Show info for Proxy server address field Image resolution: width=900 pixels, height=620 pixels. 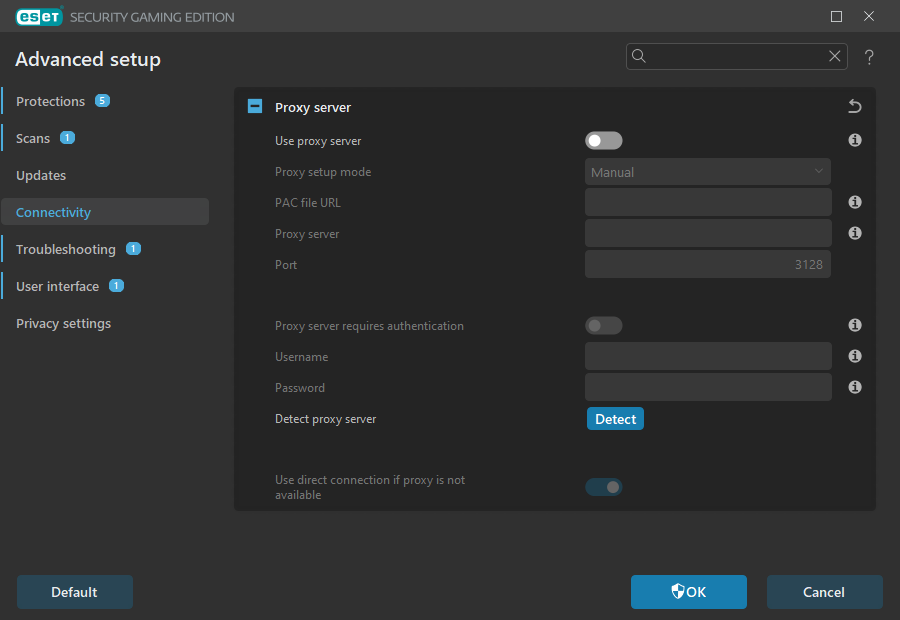tap(855, 233)
